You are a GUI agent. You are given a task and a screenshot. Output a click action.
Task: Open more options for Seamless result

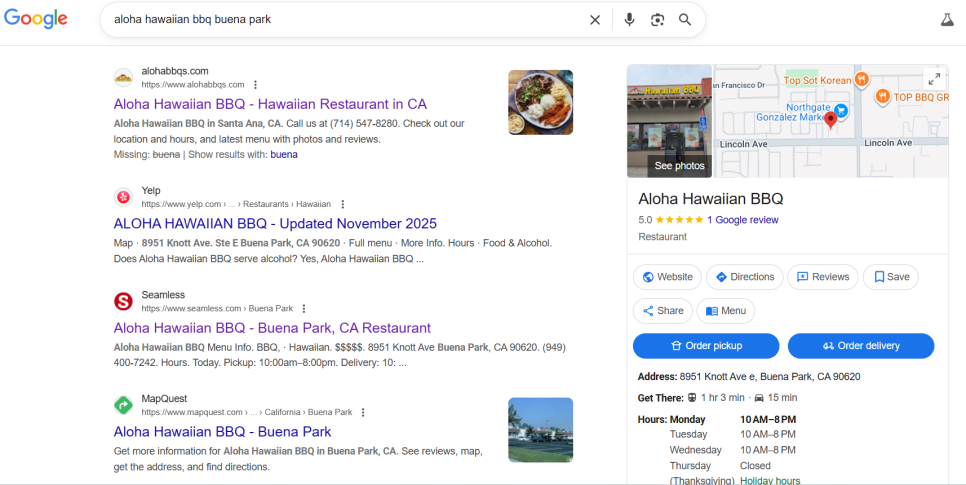click(304, 309)
